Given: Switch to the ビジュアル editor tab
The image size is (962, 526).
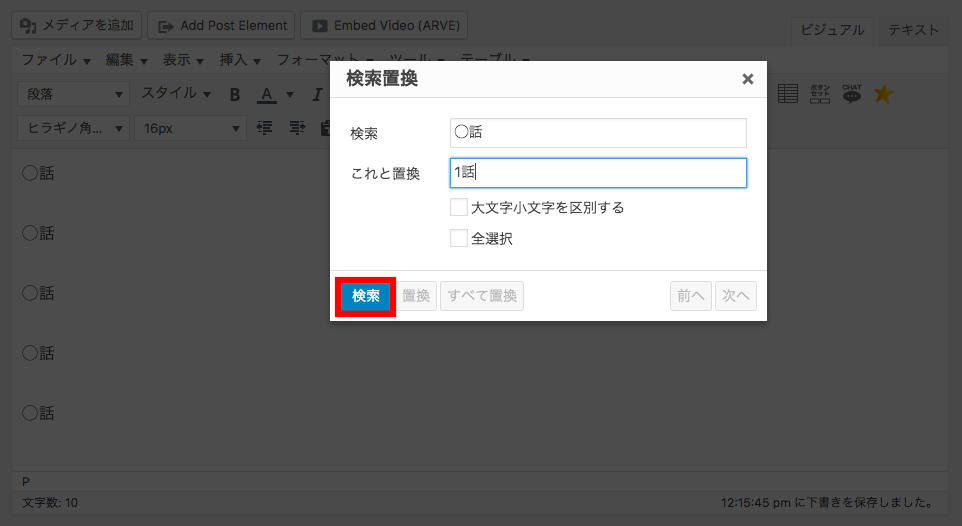Looking at the screenshot, I should point(832,30).
